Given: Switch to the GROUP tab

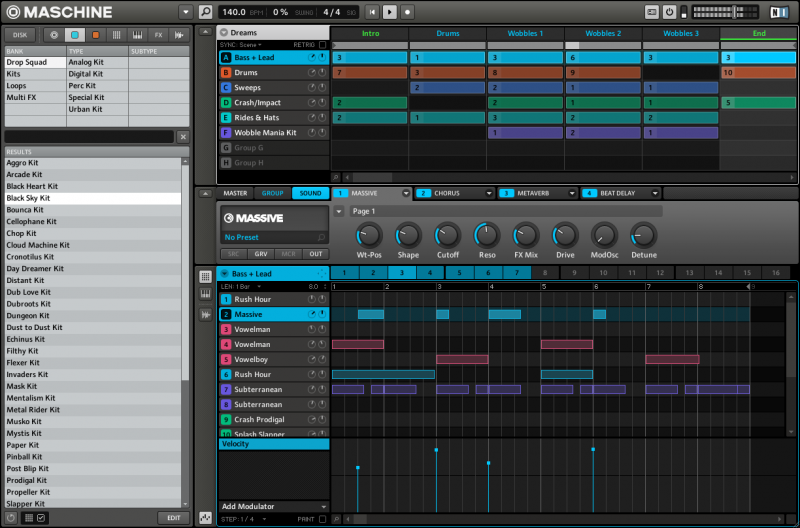Looking at the screenshot, I should [x=272, y=193].
